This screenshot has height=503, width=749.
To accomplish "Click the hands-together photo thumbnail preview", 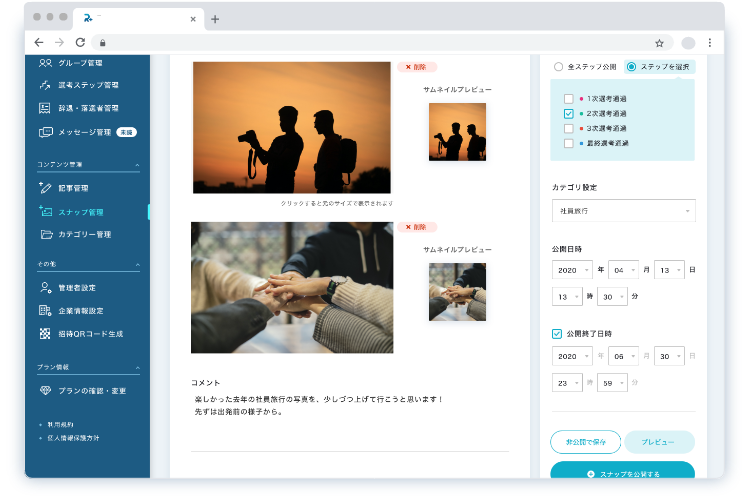I will coord(457,292).
